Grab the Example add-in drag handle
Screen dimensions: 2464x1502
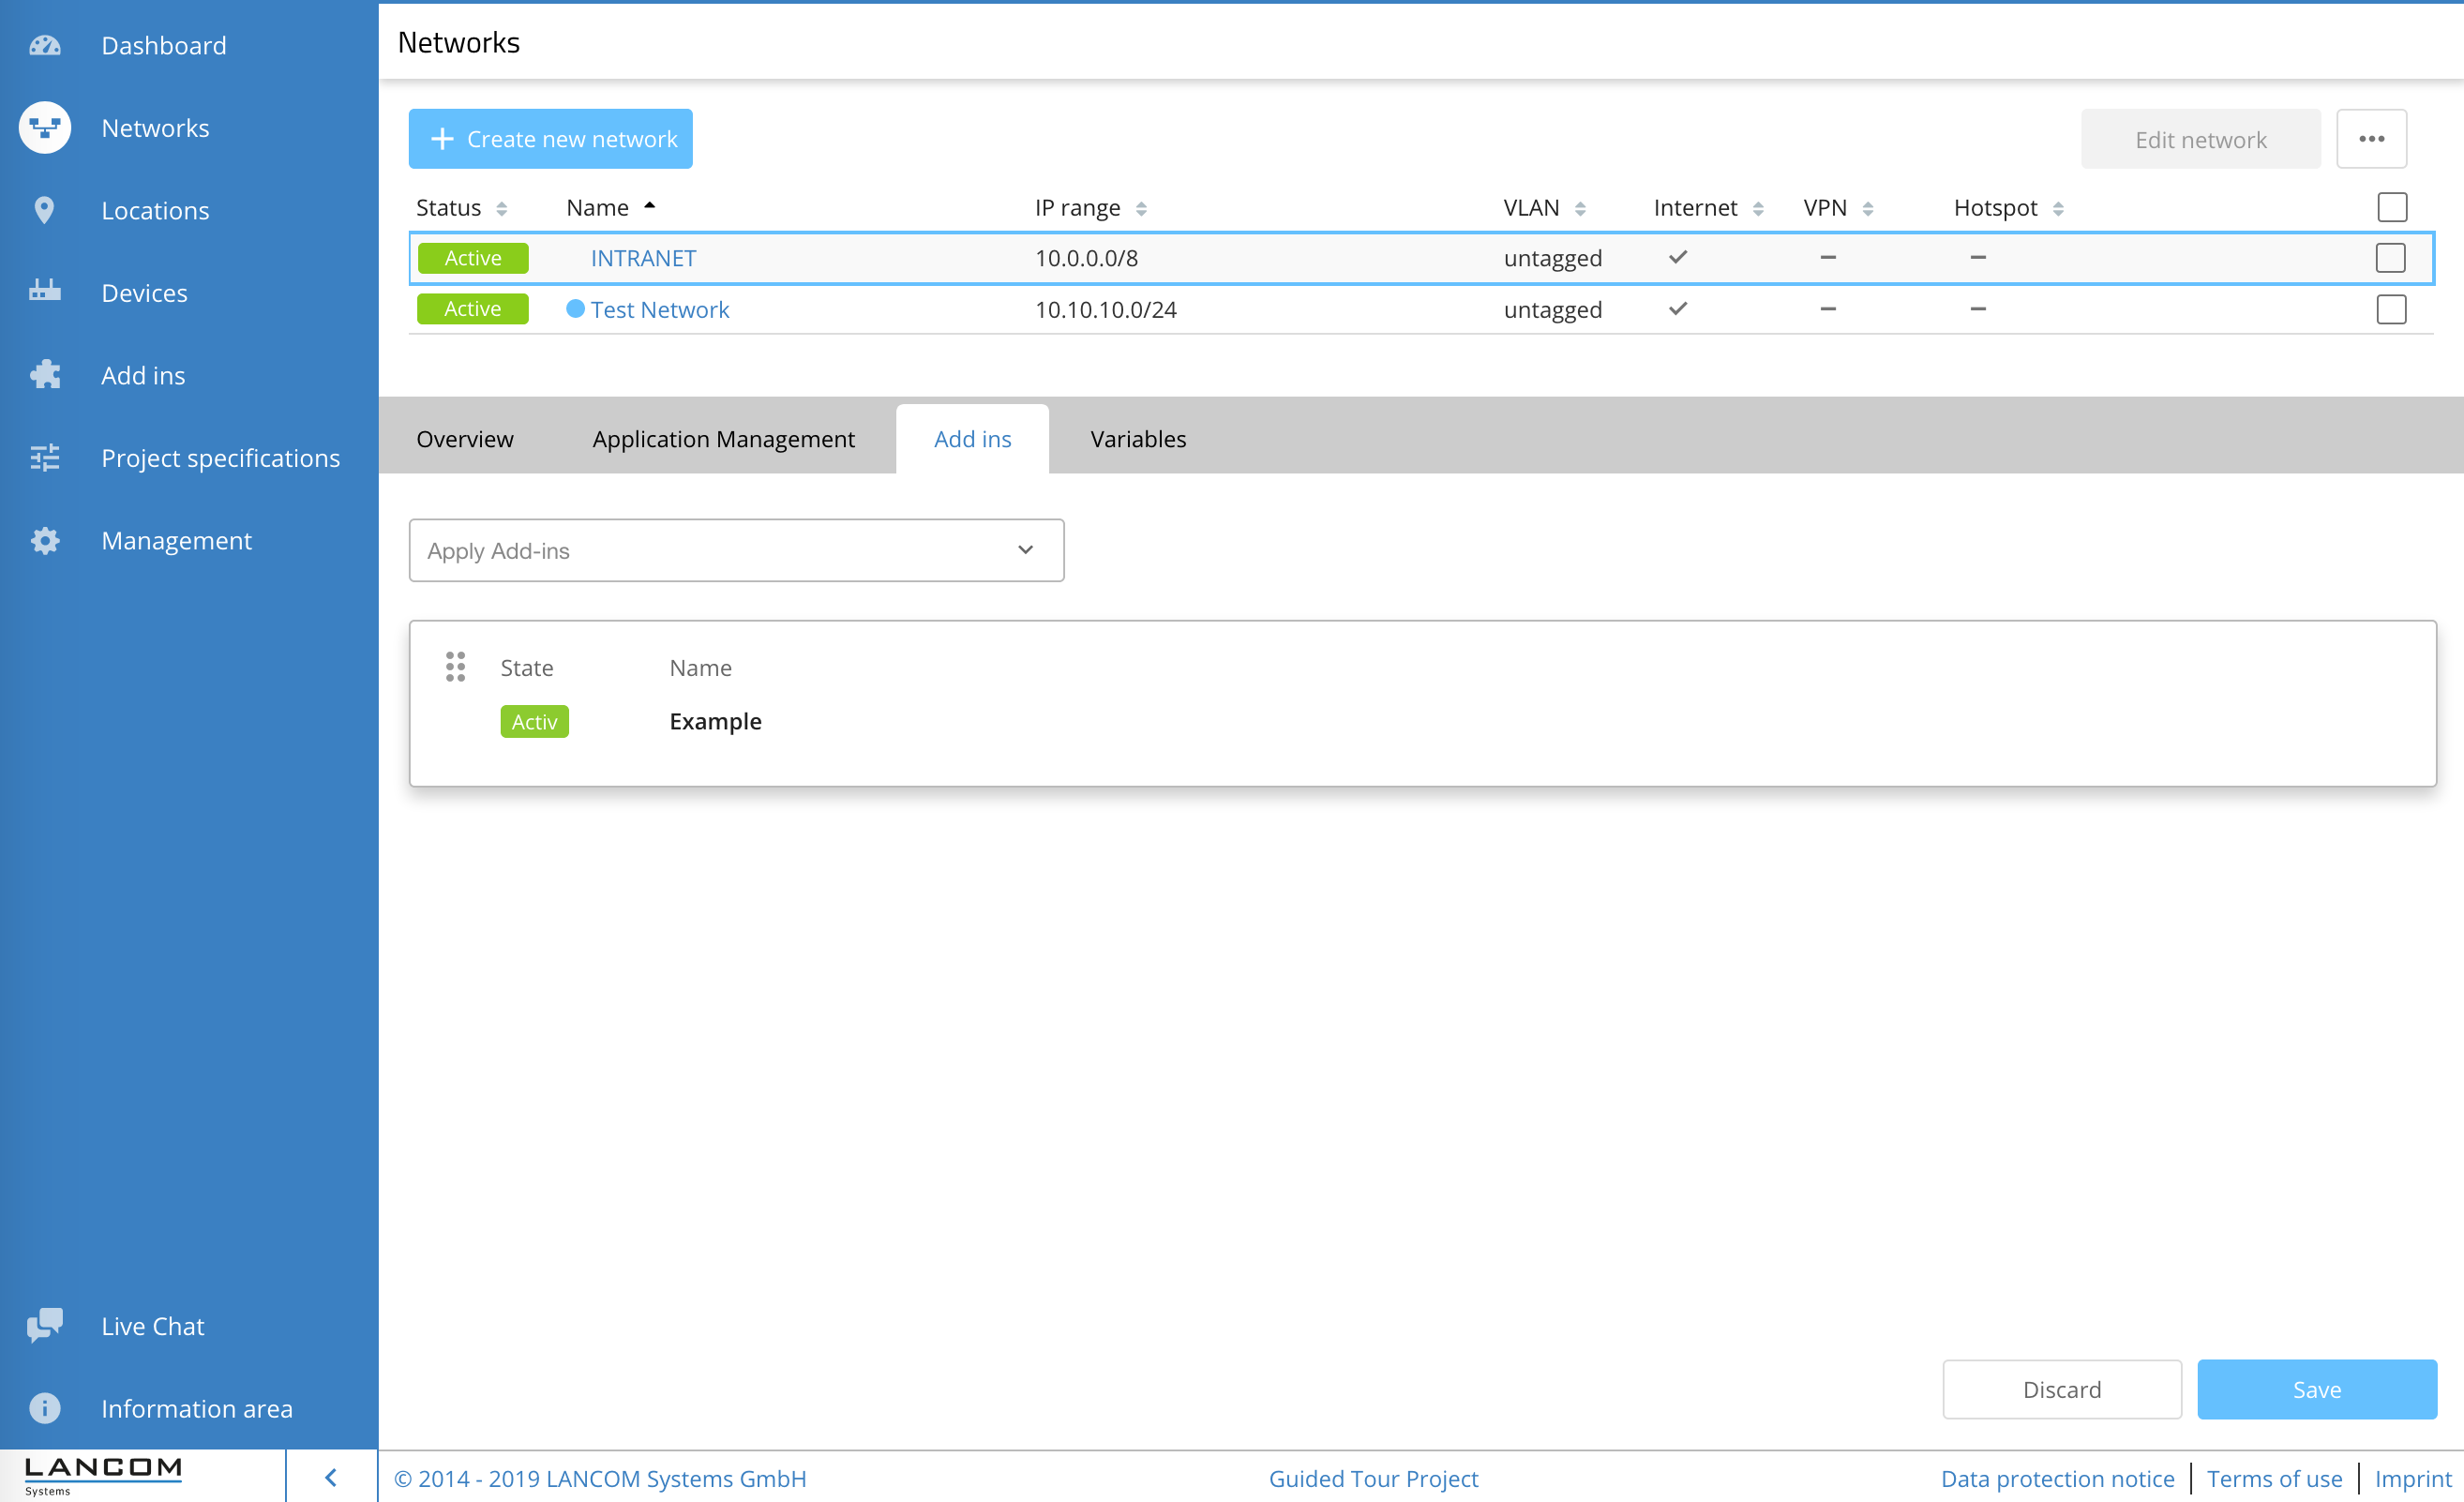[455, 667]
